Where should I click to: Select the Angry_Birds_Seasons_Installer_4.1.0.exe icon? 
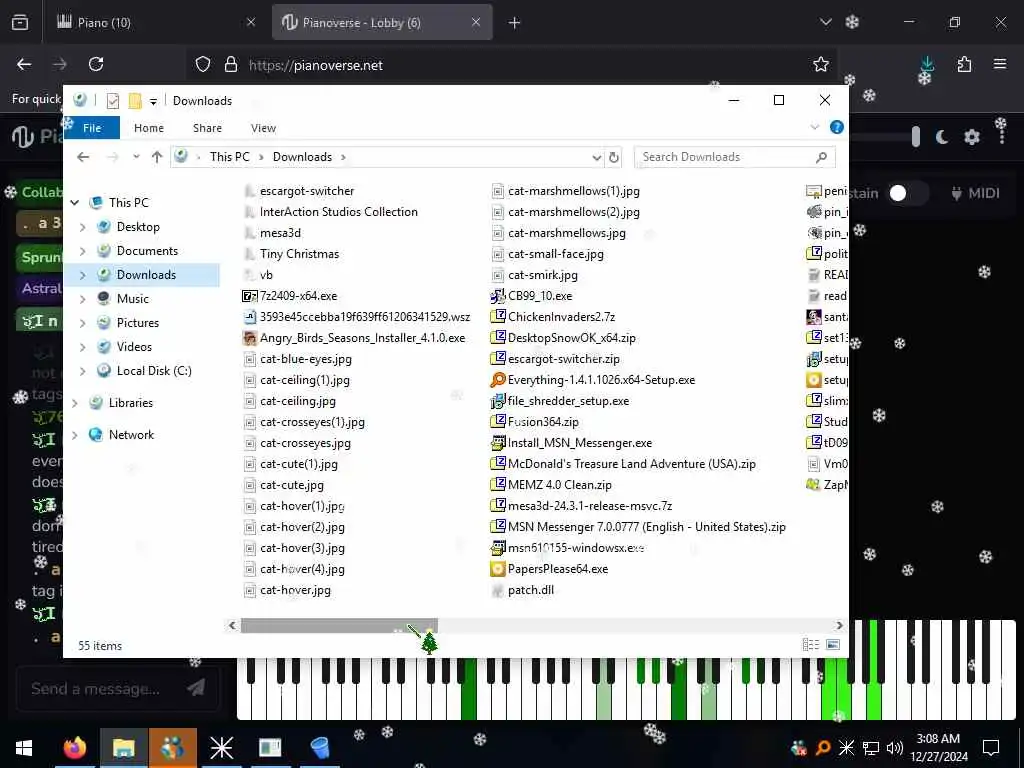249,338
